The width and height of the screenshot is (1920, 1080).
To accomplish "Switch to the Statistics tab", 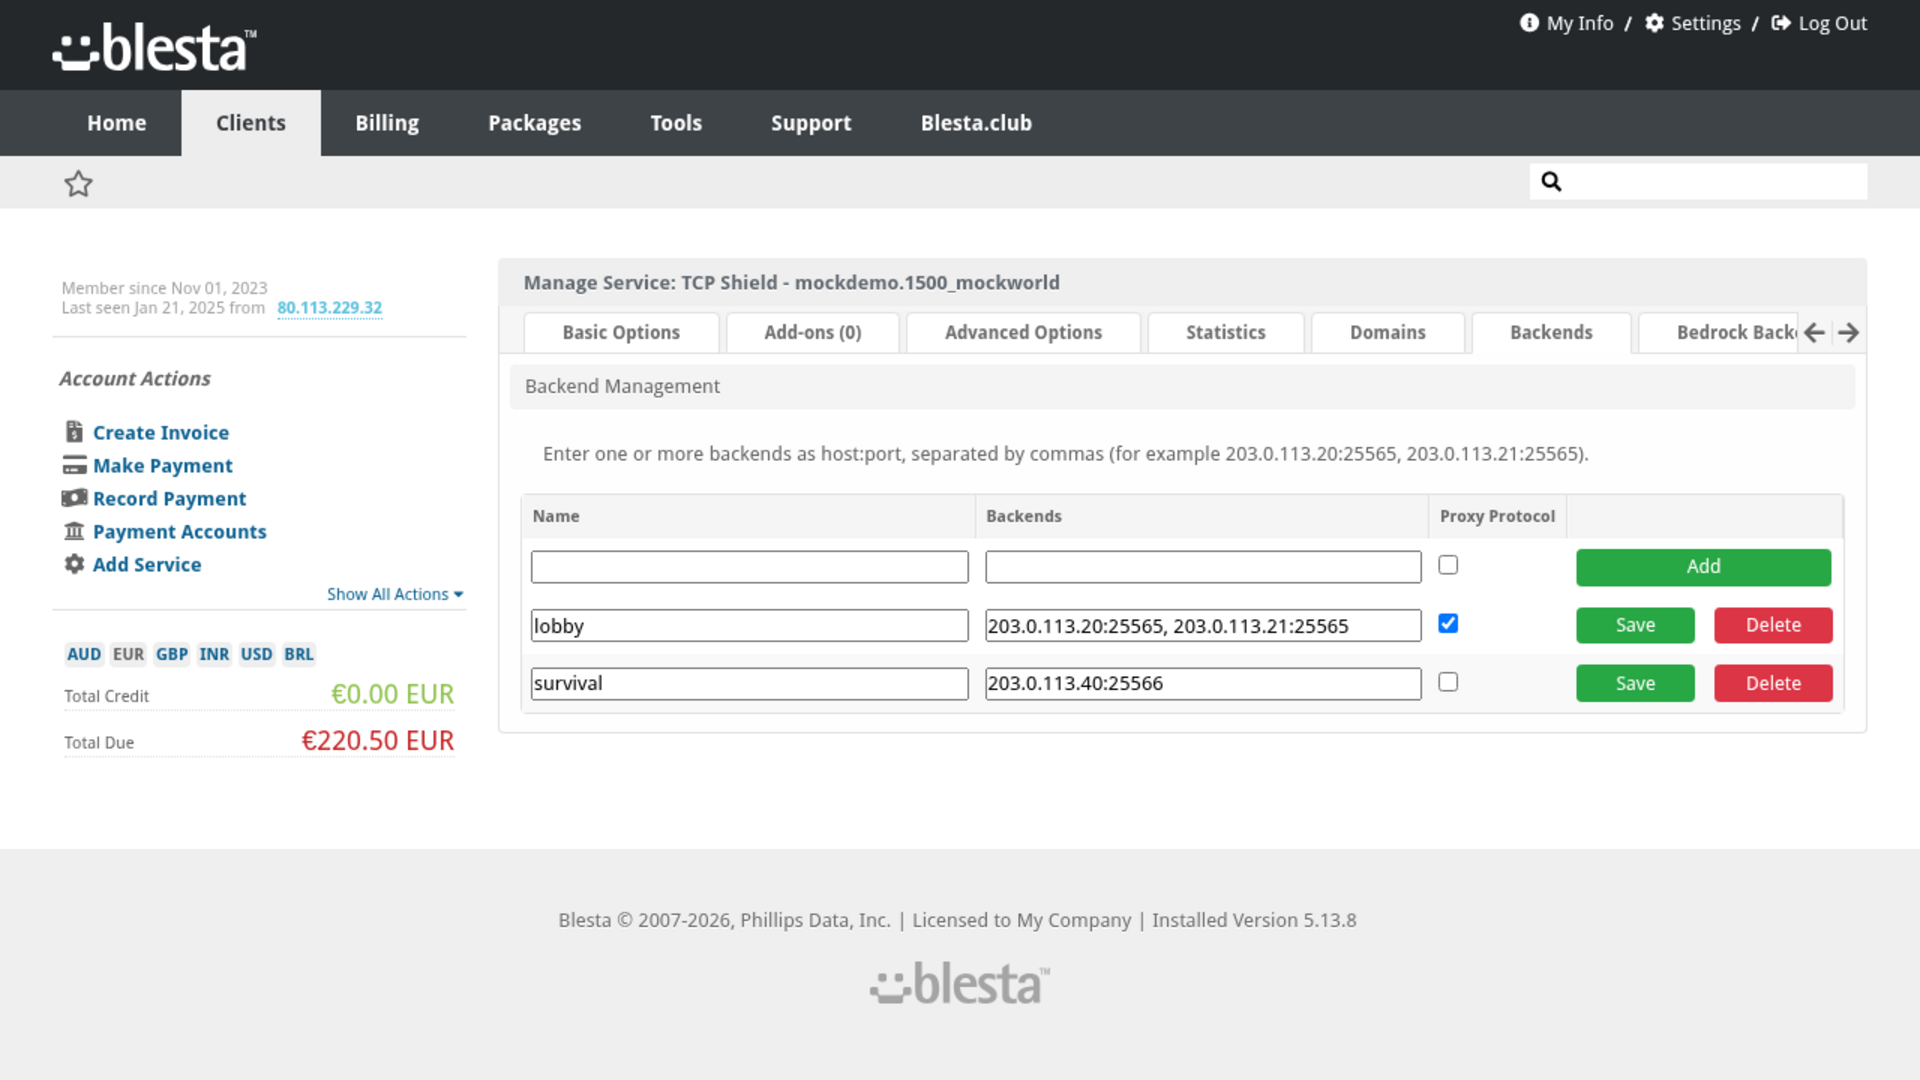I will point(1226,332).
